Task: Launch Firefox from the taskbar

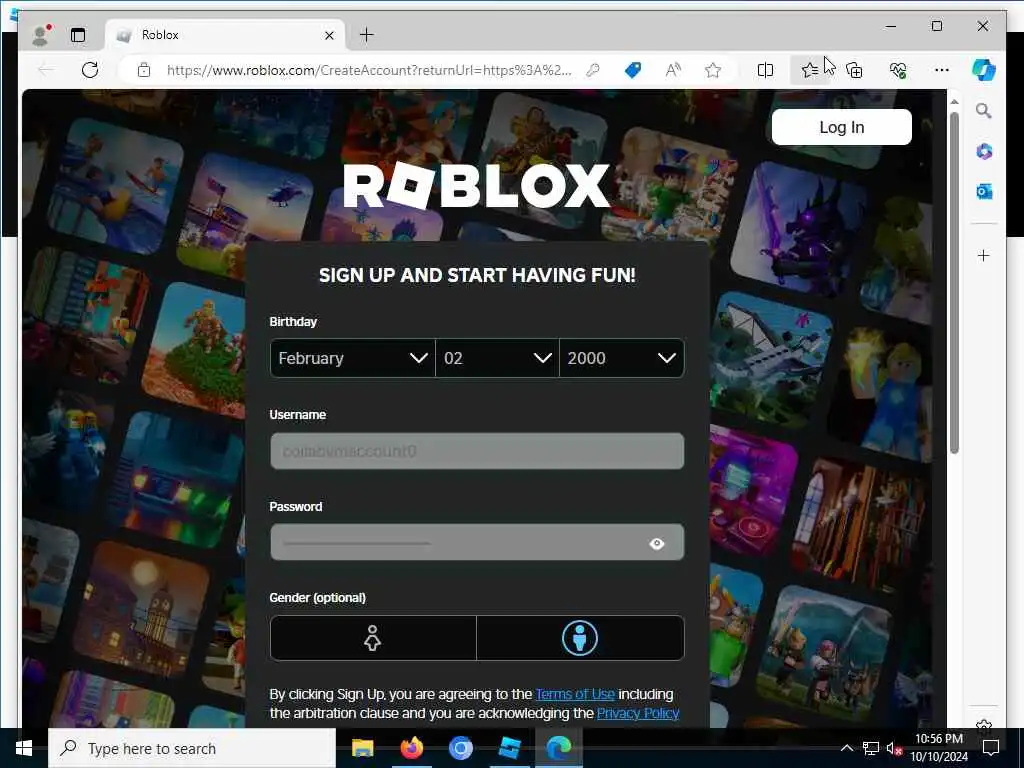Action: coord(411,748)
